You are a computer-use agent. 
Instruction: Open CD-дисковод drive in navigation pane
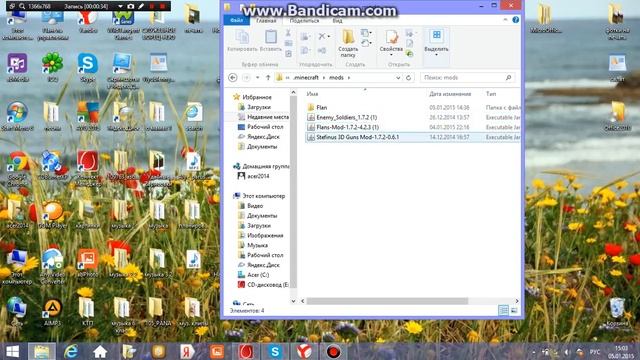[267, 284]
